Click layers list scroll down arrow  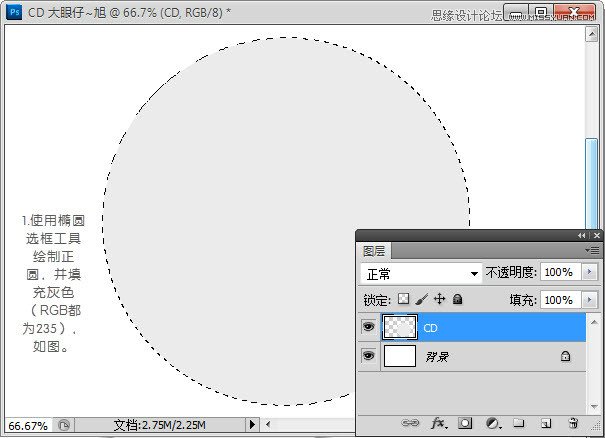pos(594,406)
